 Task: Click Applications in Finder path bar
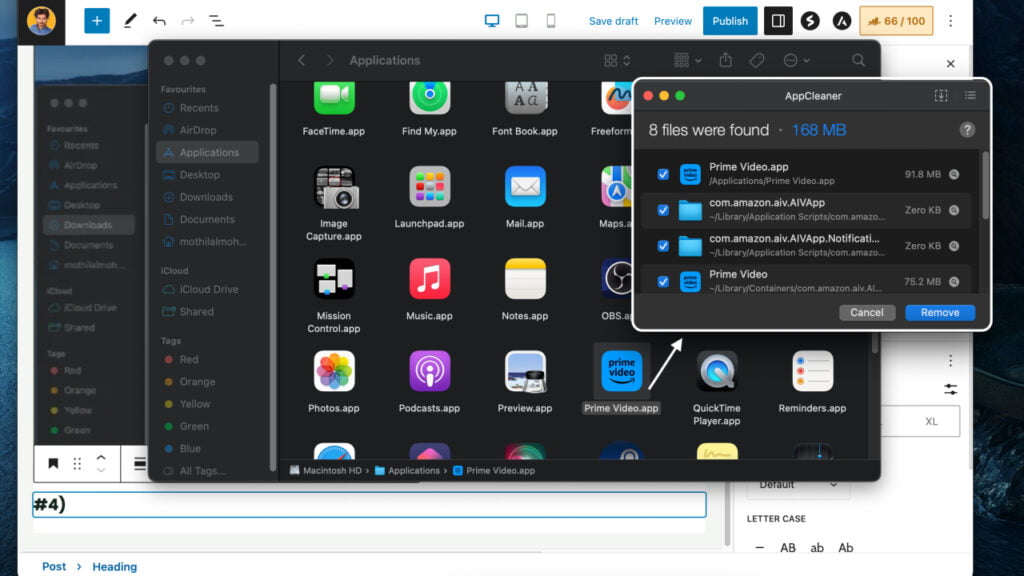tap(408, 470)
